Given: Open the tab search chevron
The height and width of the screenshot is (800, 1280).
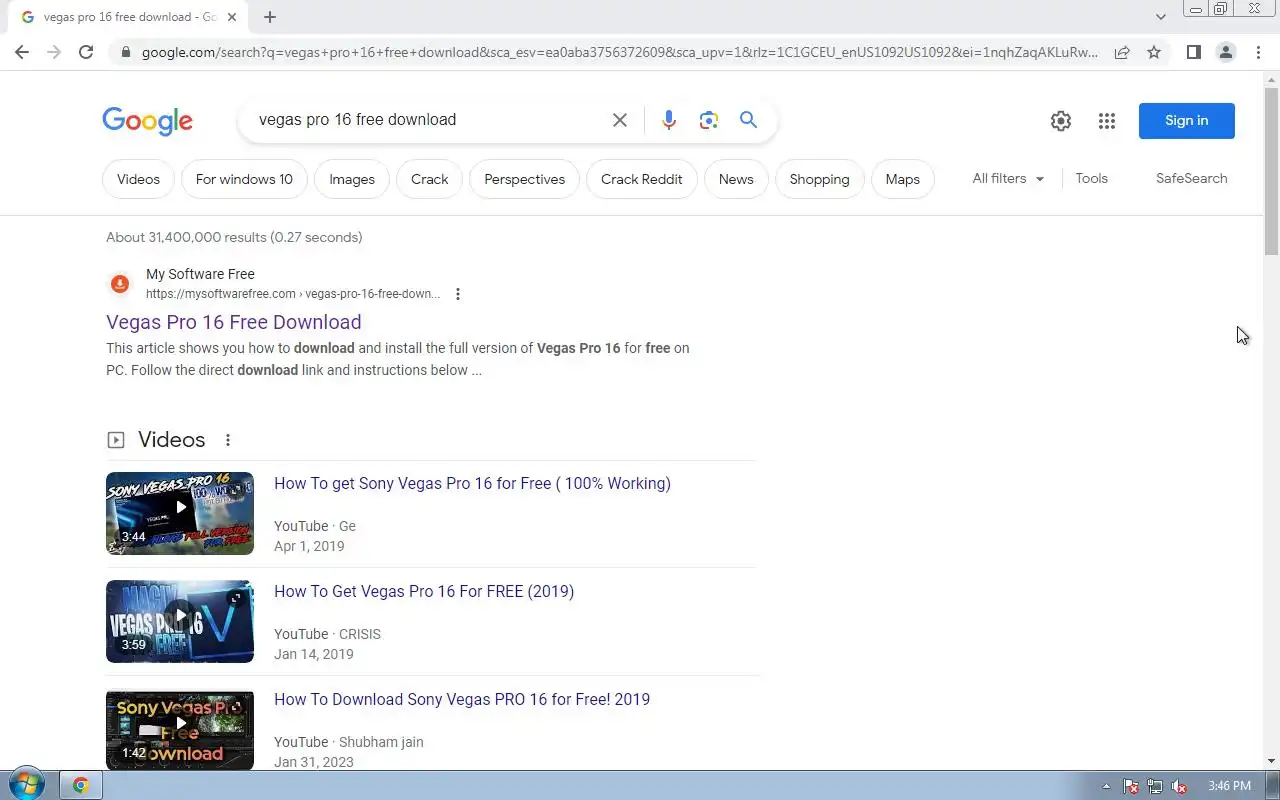Looking at the screenshot, I should pyautogui.click(x=1160, y=17).
